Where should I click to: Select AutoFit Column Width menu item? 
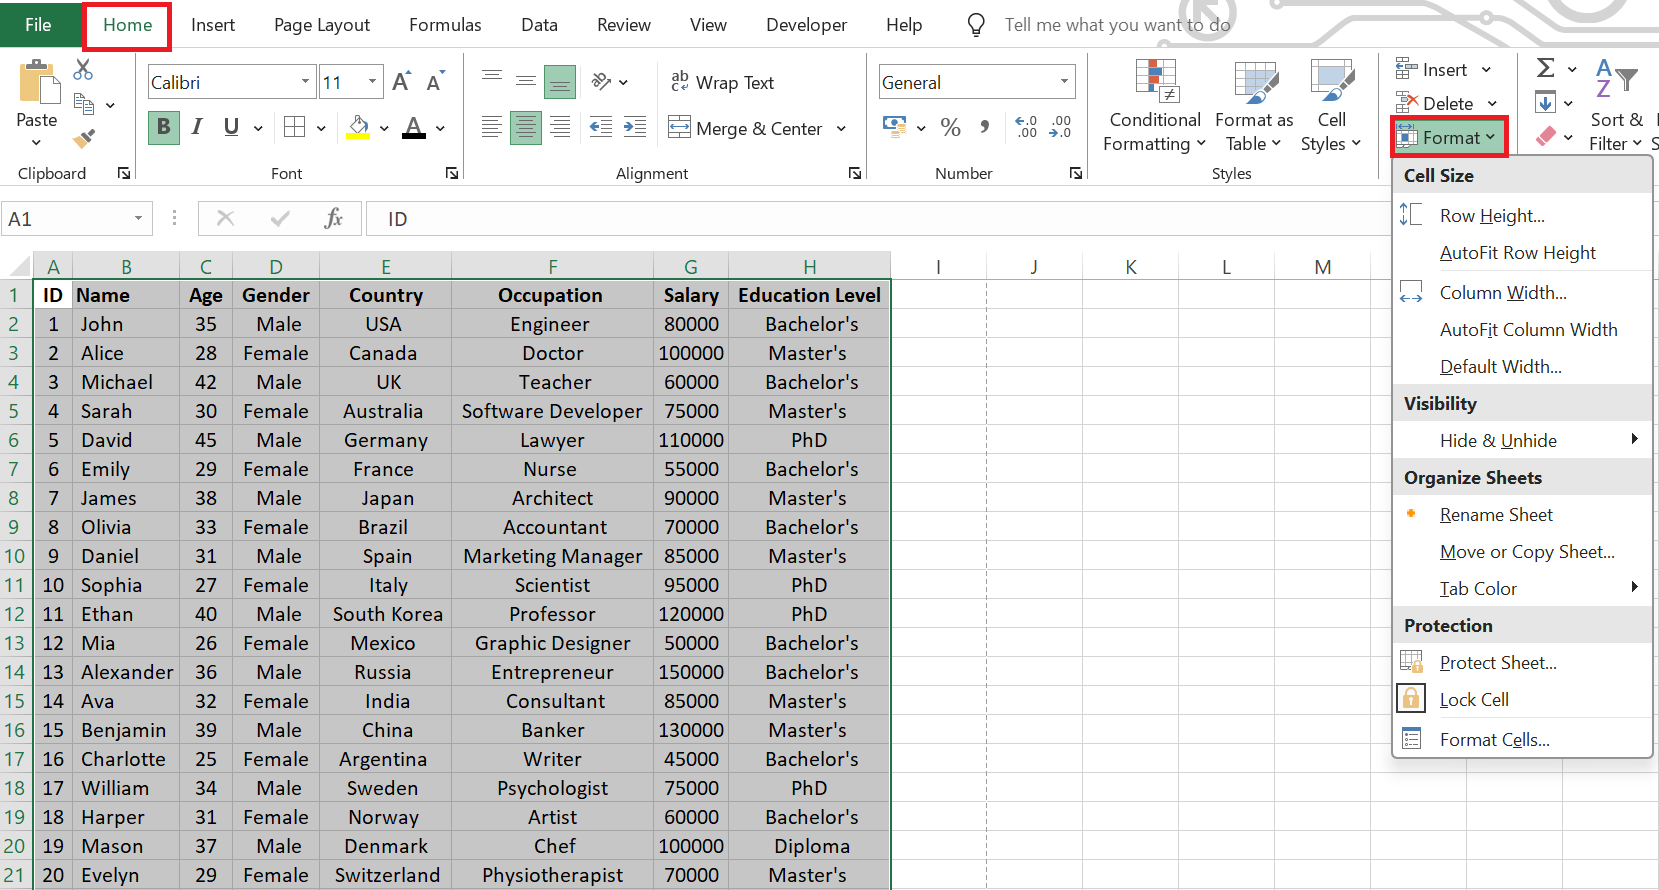point(1527,329)
